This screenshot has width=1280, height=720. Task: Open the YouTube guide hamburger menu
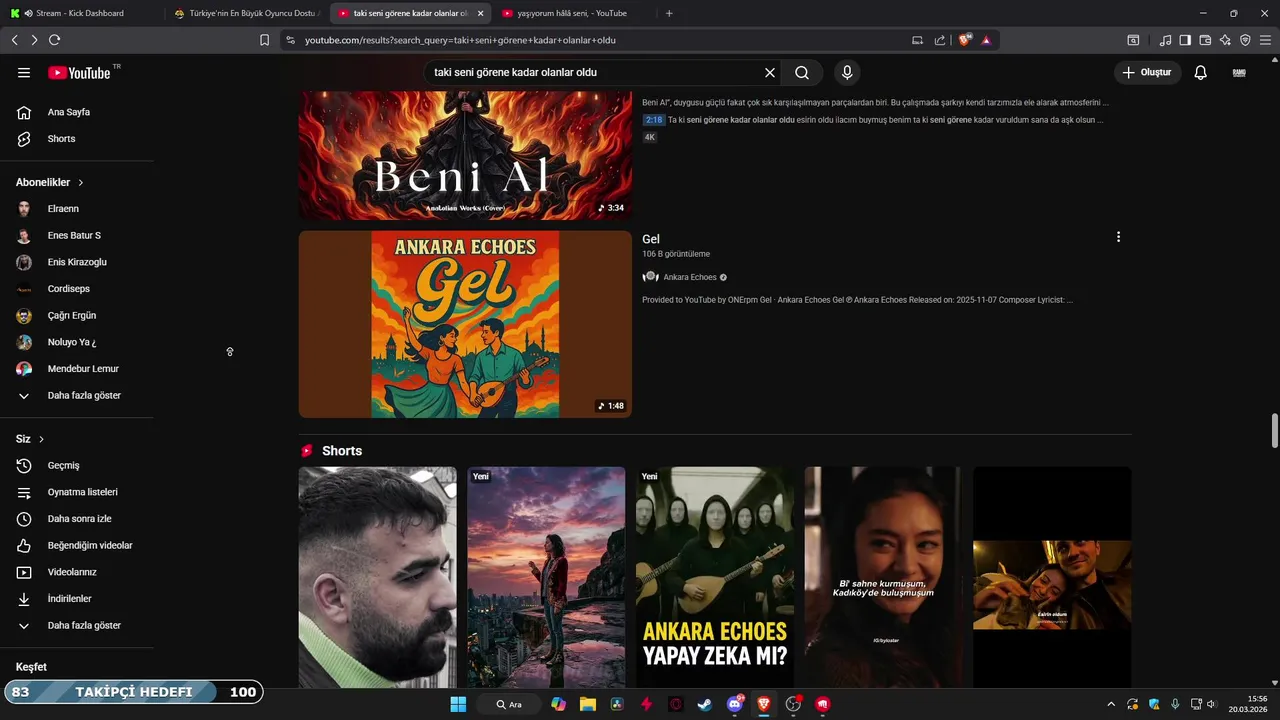(x=24, y=72)
